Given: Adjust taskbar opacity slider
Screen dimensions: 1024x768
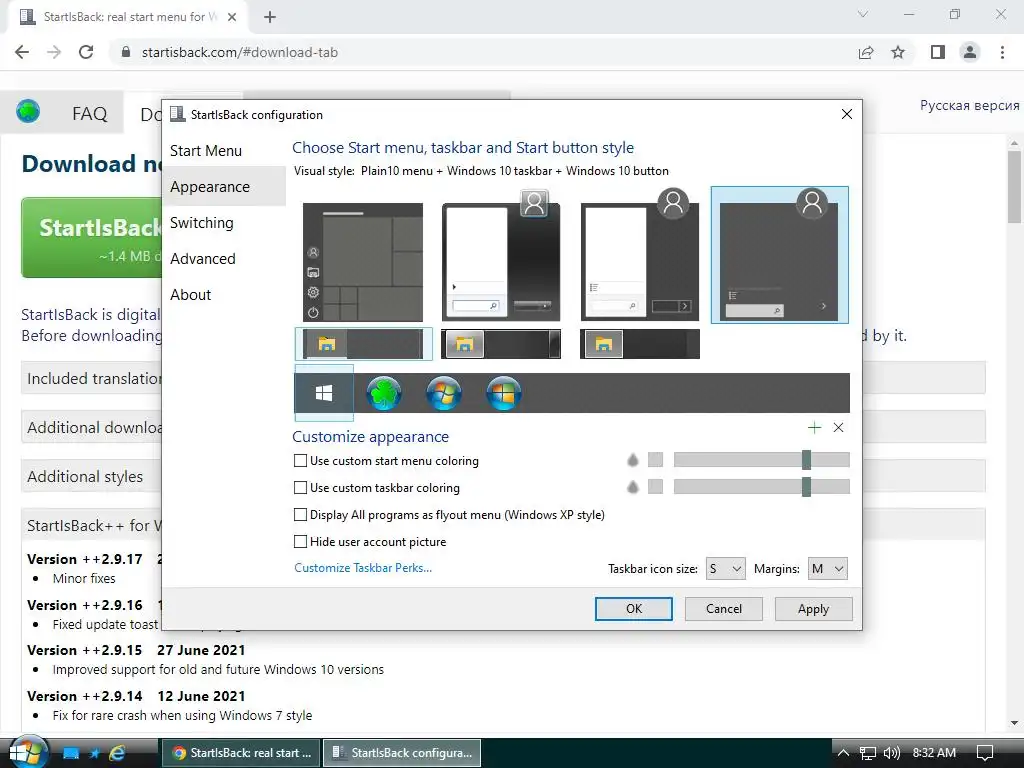Looking at the screenshot, I should (761, 487).
